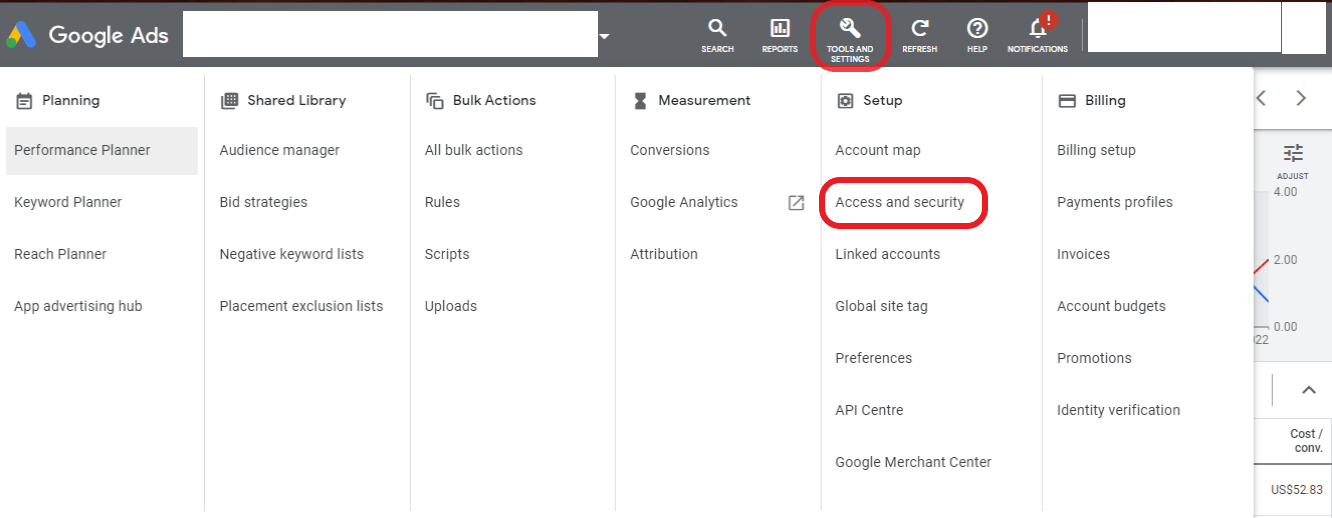Click the Cost / conv. column header

[x=1306, y=440]
